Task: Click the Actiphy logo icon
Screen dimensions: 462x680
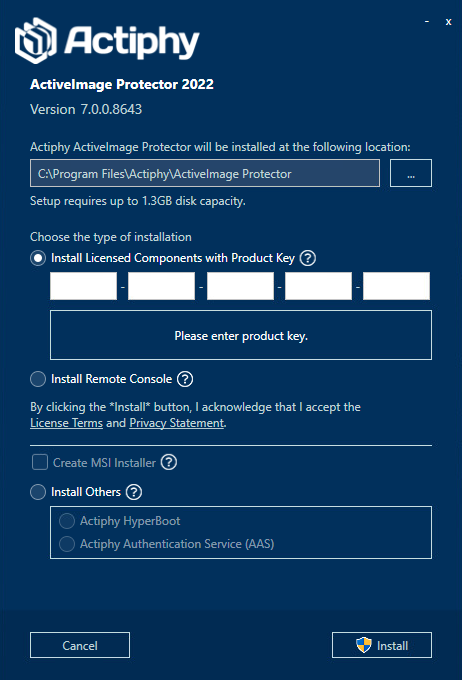Action: click(36, 40)
